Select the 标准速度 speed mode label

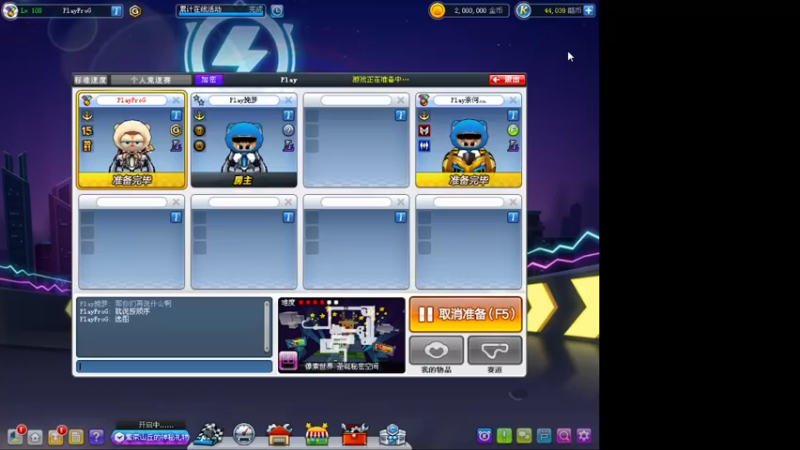tap(91, 80)
